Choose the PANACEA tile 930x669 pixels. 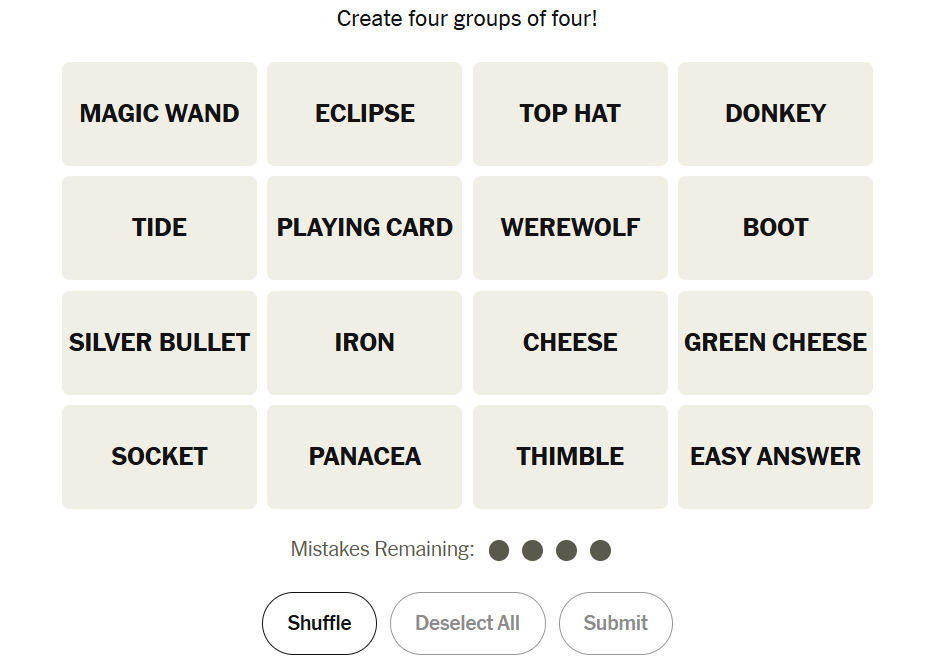pyautogui.click(x=364, y=457)
